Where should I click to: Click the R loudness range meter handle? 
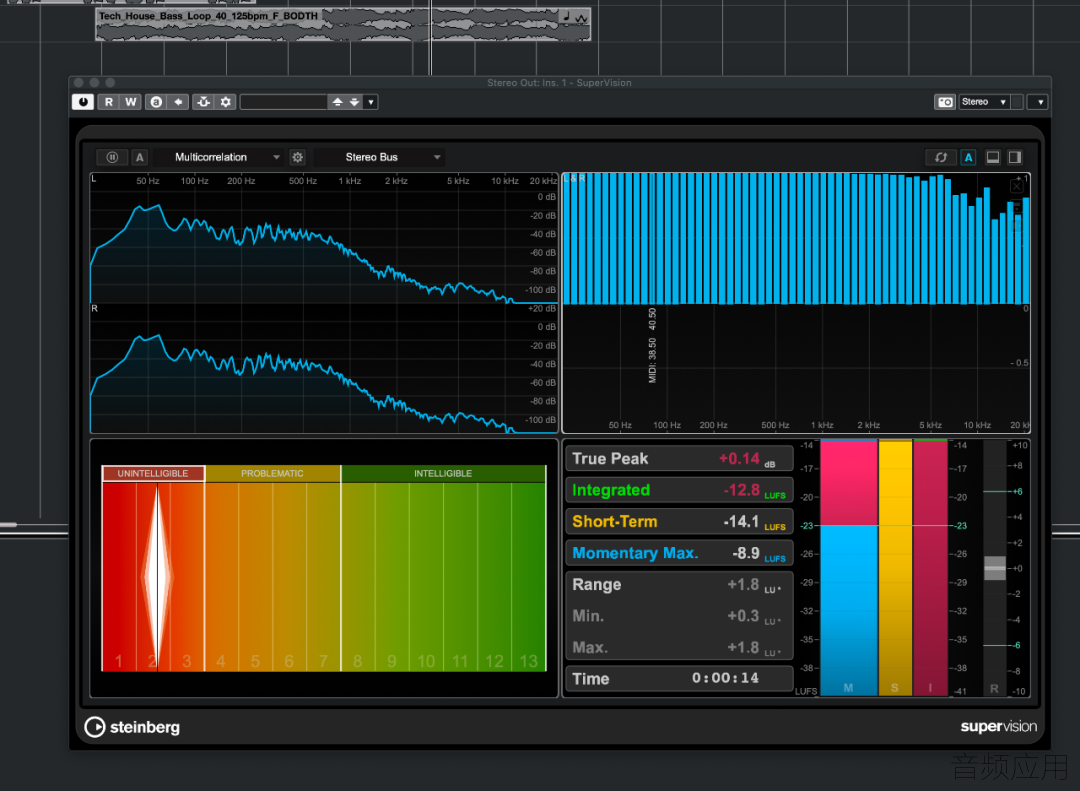click(995, 568)
